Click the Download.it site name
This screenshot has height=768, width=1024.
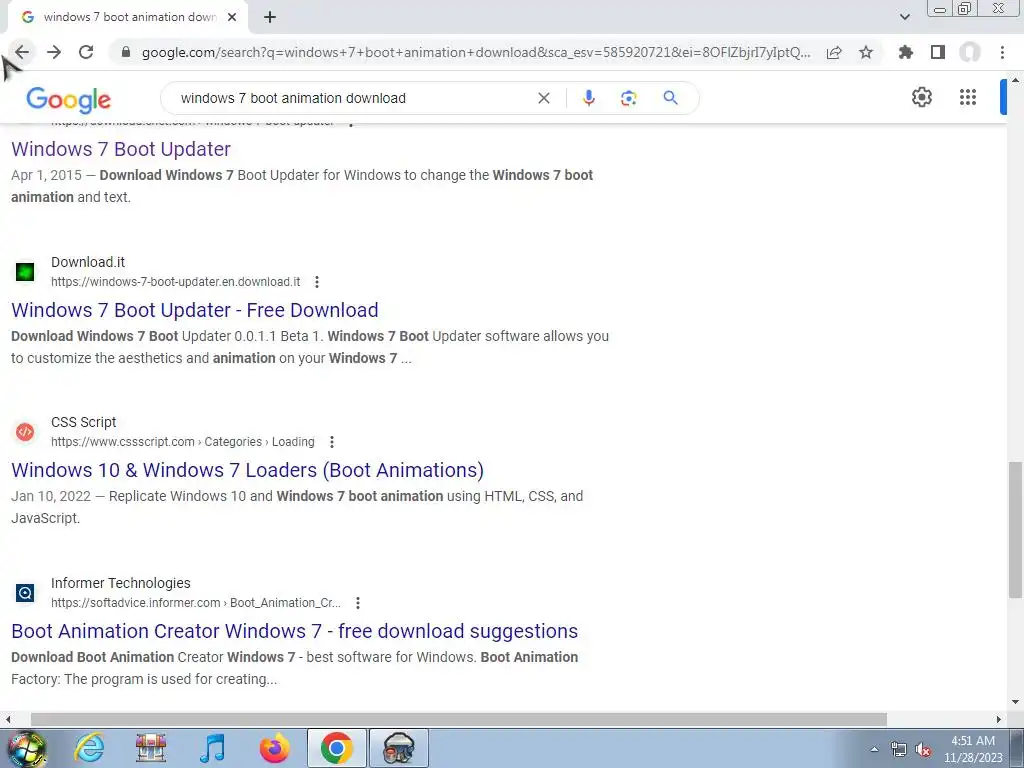[88, 262]
